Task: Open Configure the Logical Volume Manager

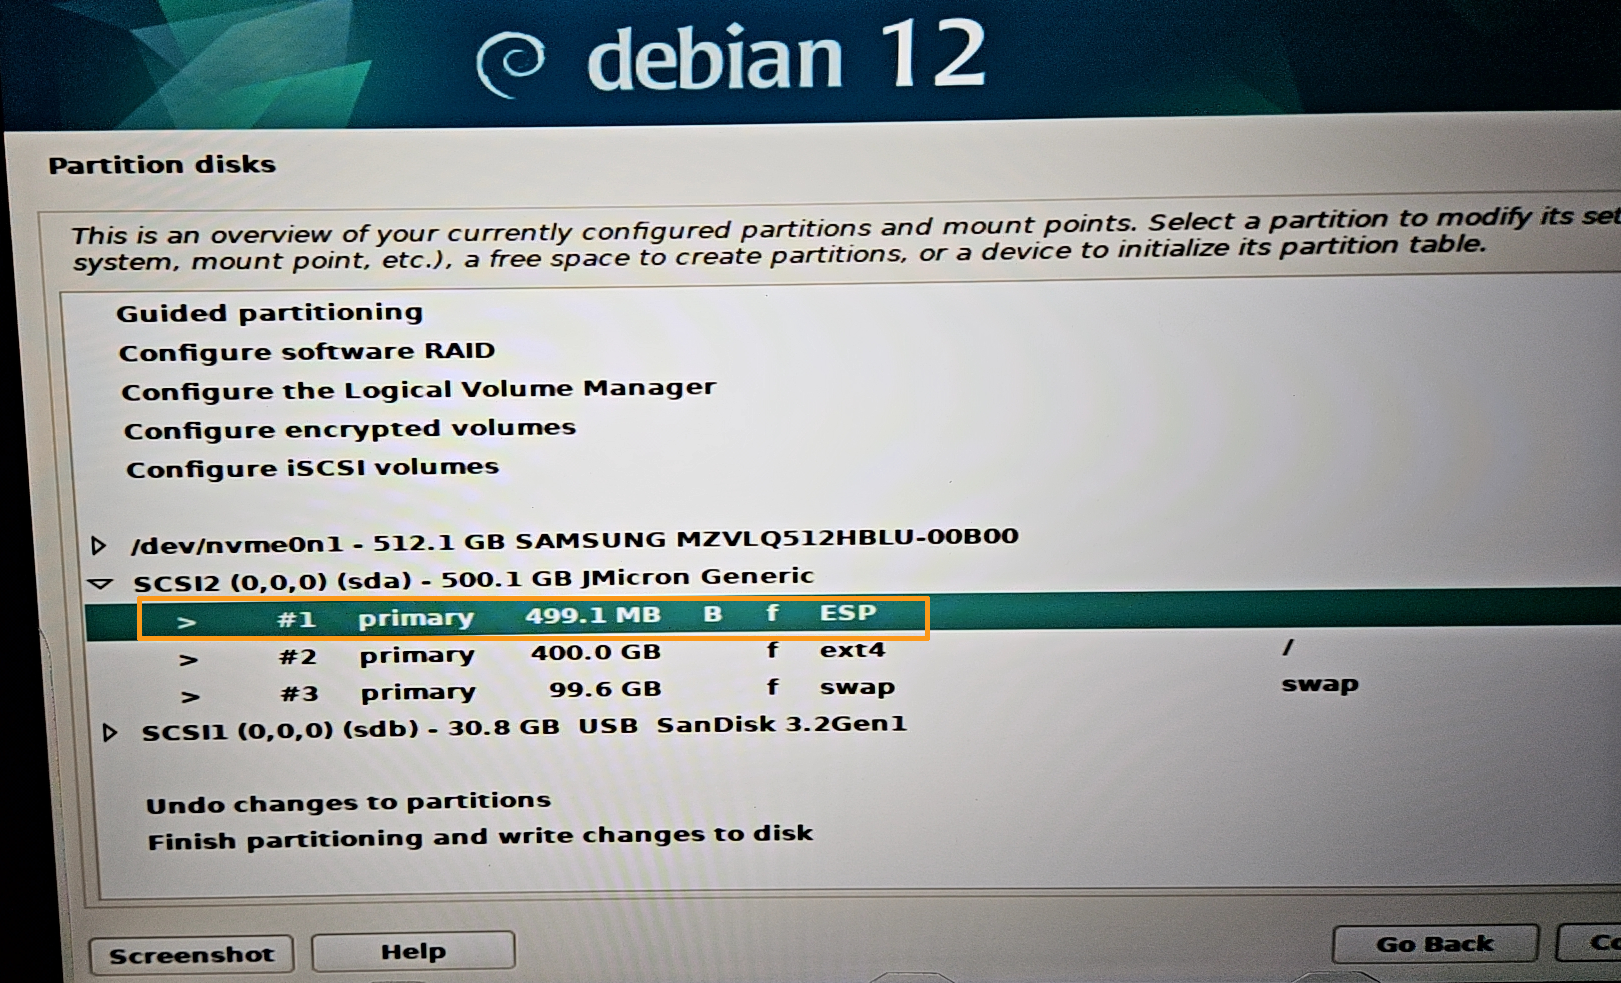Action: point(418,390)
